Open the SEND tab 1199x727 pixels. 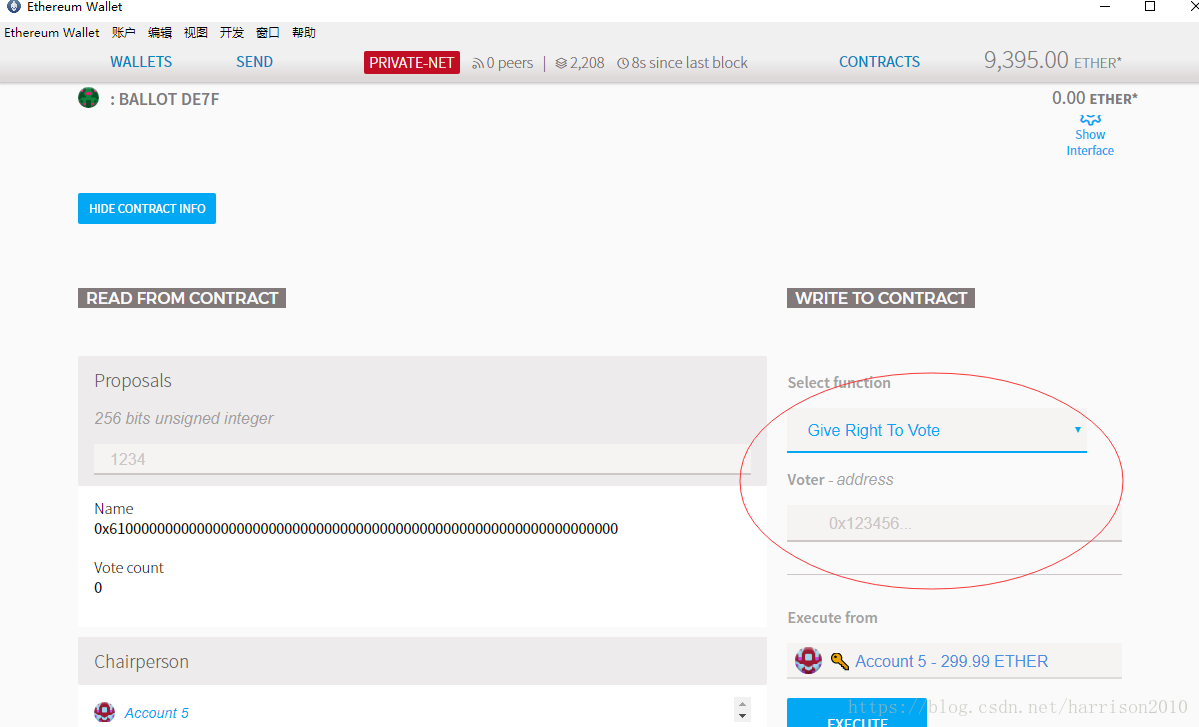coord(254,62)
